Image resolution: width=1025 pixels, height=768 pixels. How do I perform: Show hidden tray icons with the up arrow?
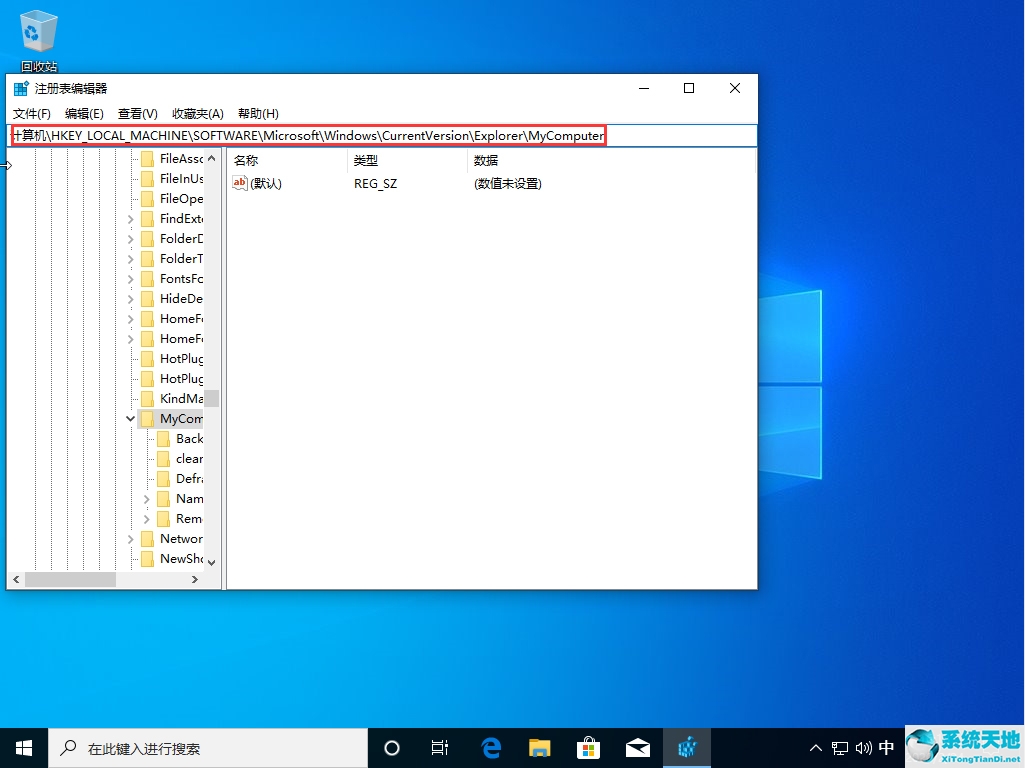tap(816, 747)
